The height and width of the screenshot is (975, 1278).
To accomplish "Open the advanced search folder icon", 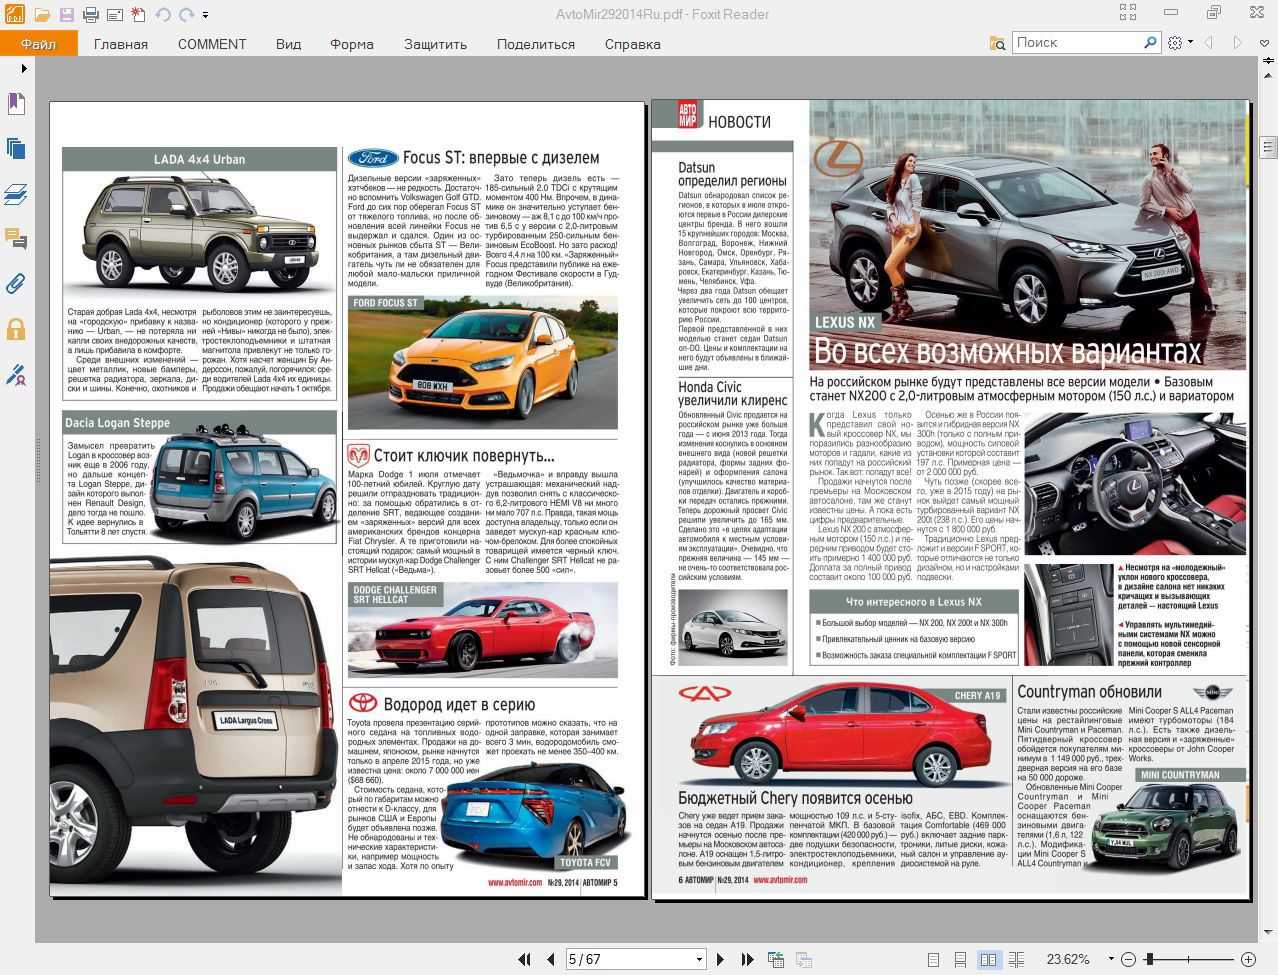I will 997,43.
